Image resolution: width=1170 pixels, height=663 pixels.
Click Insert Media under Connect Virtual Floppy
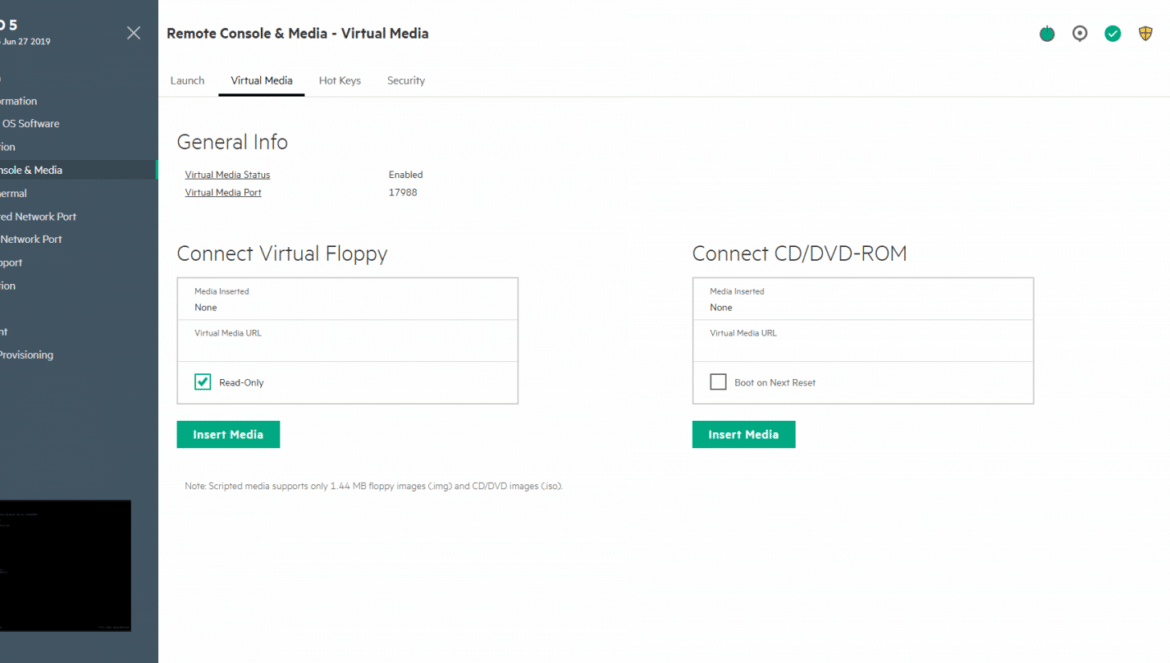[x=228, y=434]
